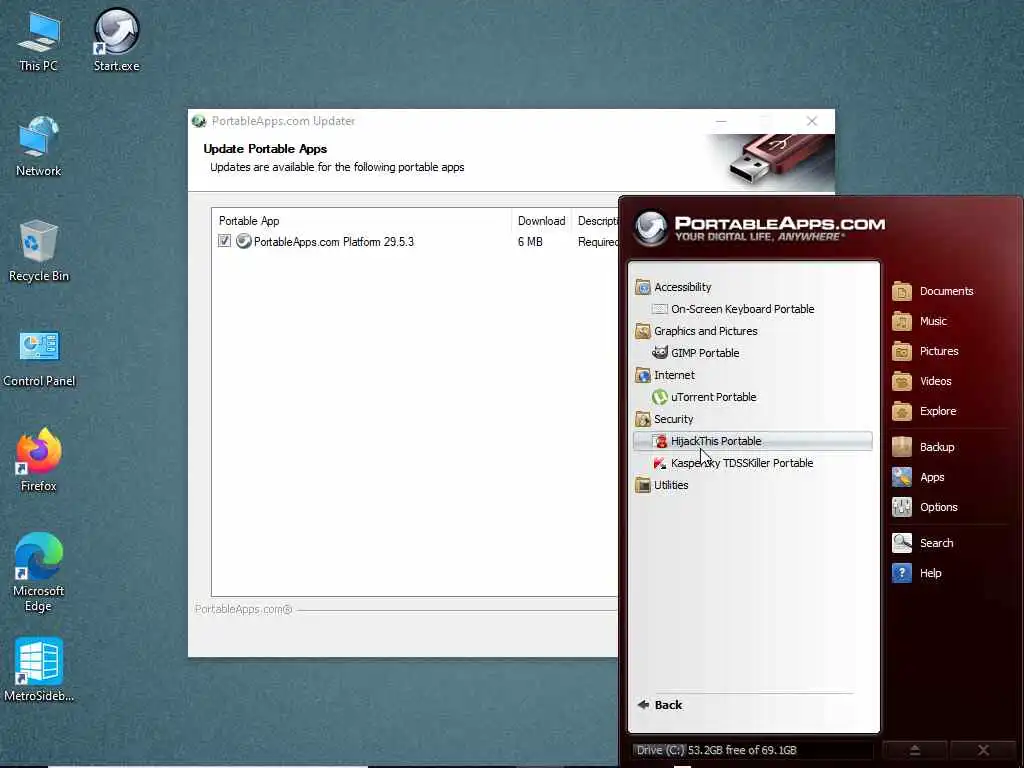Select the Start.exe desktop shortcut
The image size is (1024, 768).
click(x=116, y=40)
